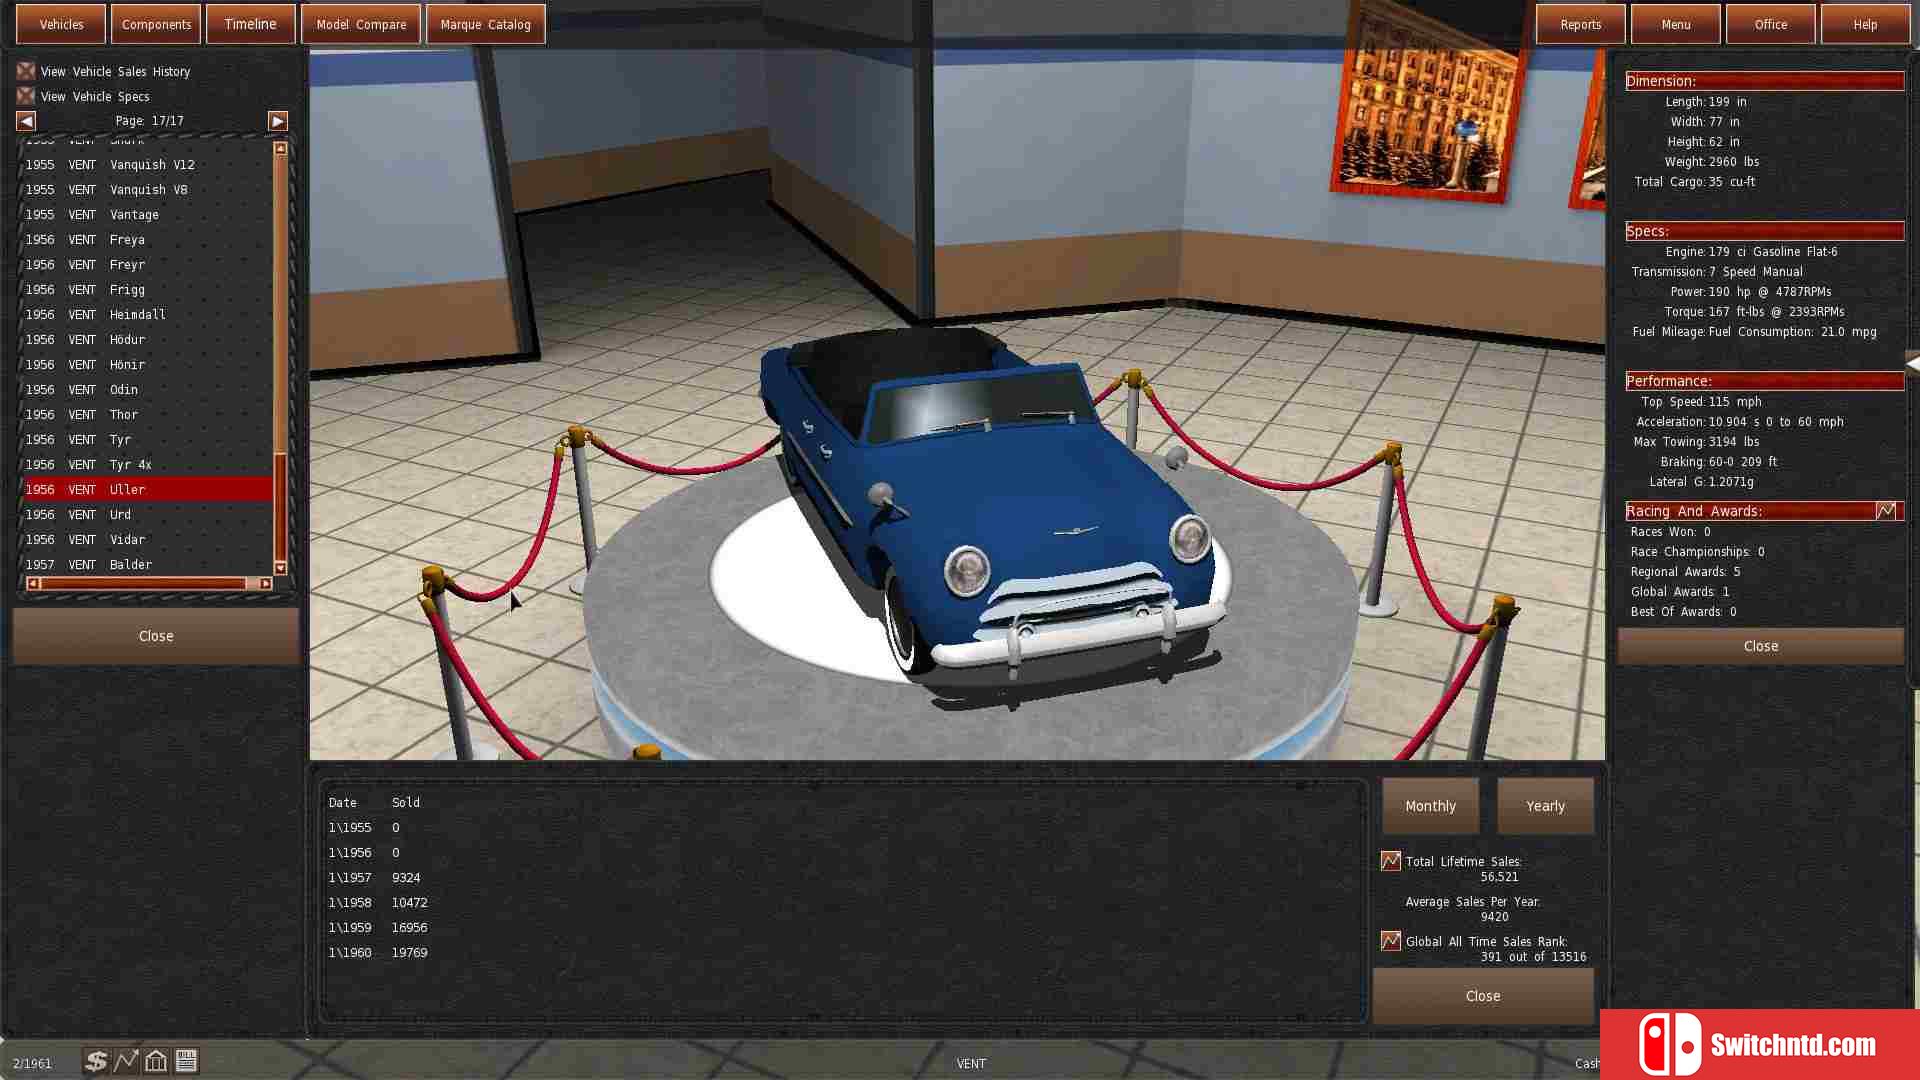Screen dimensions: 1920x1080
Task: Select 1956 VENT Vidar
Action: (x=147, y=540)
